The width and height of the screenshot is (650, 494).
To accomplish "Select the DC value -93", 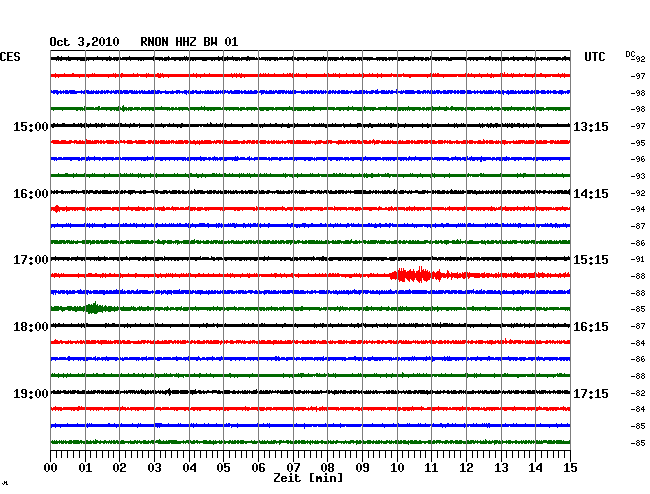I will tap(638, 176).
